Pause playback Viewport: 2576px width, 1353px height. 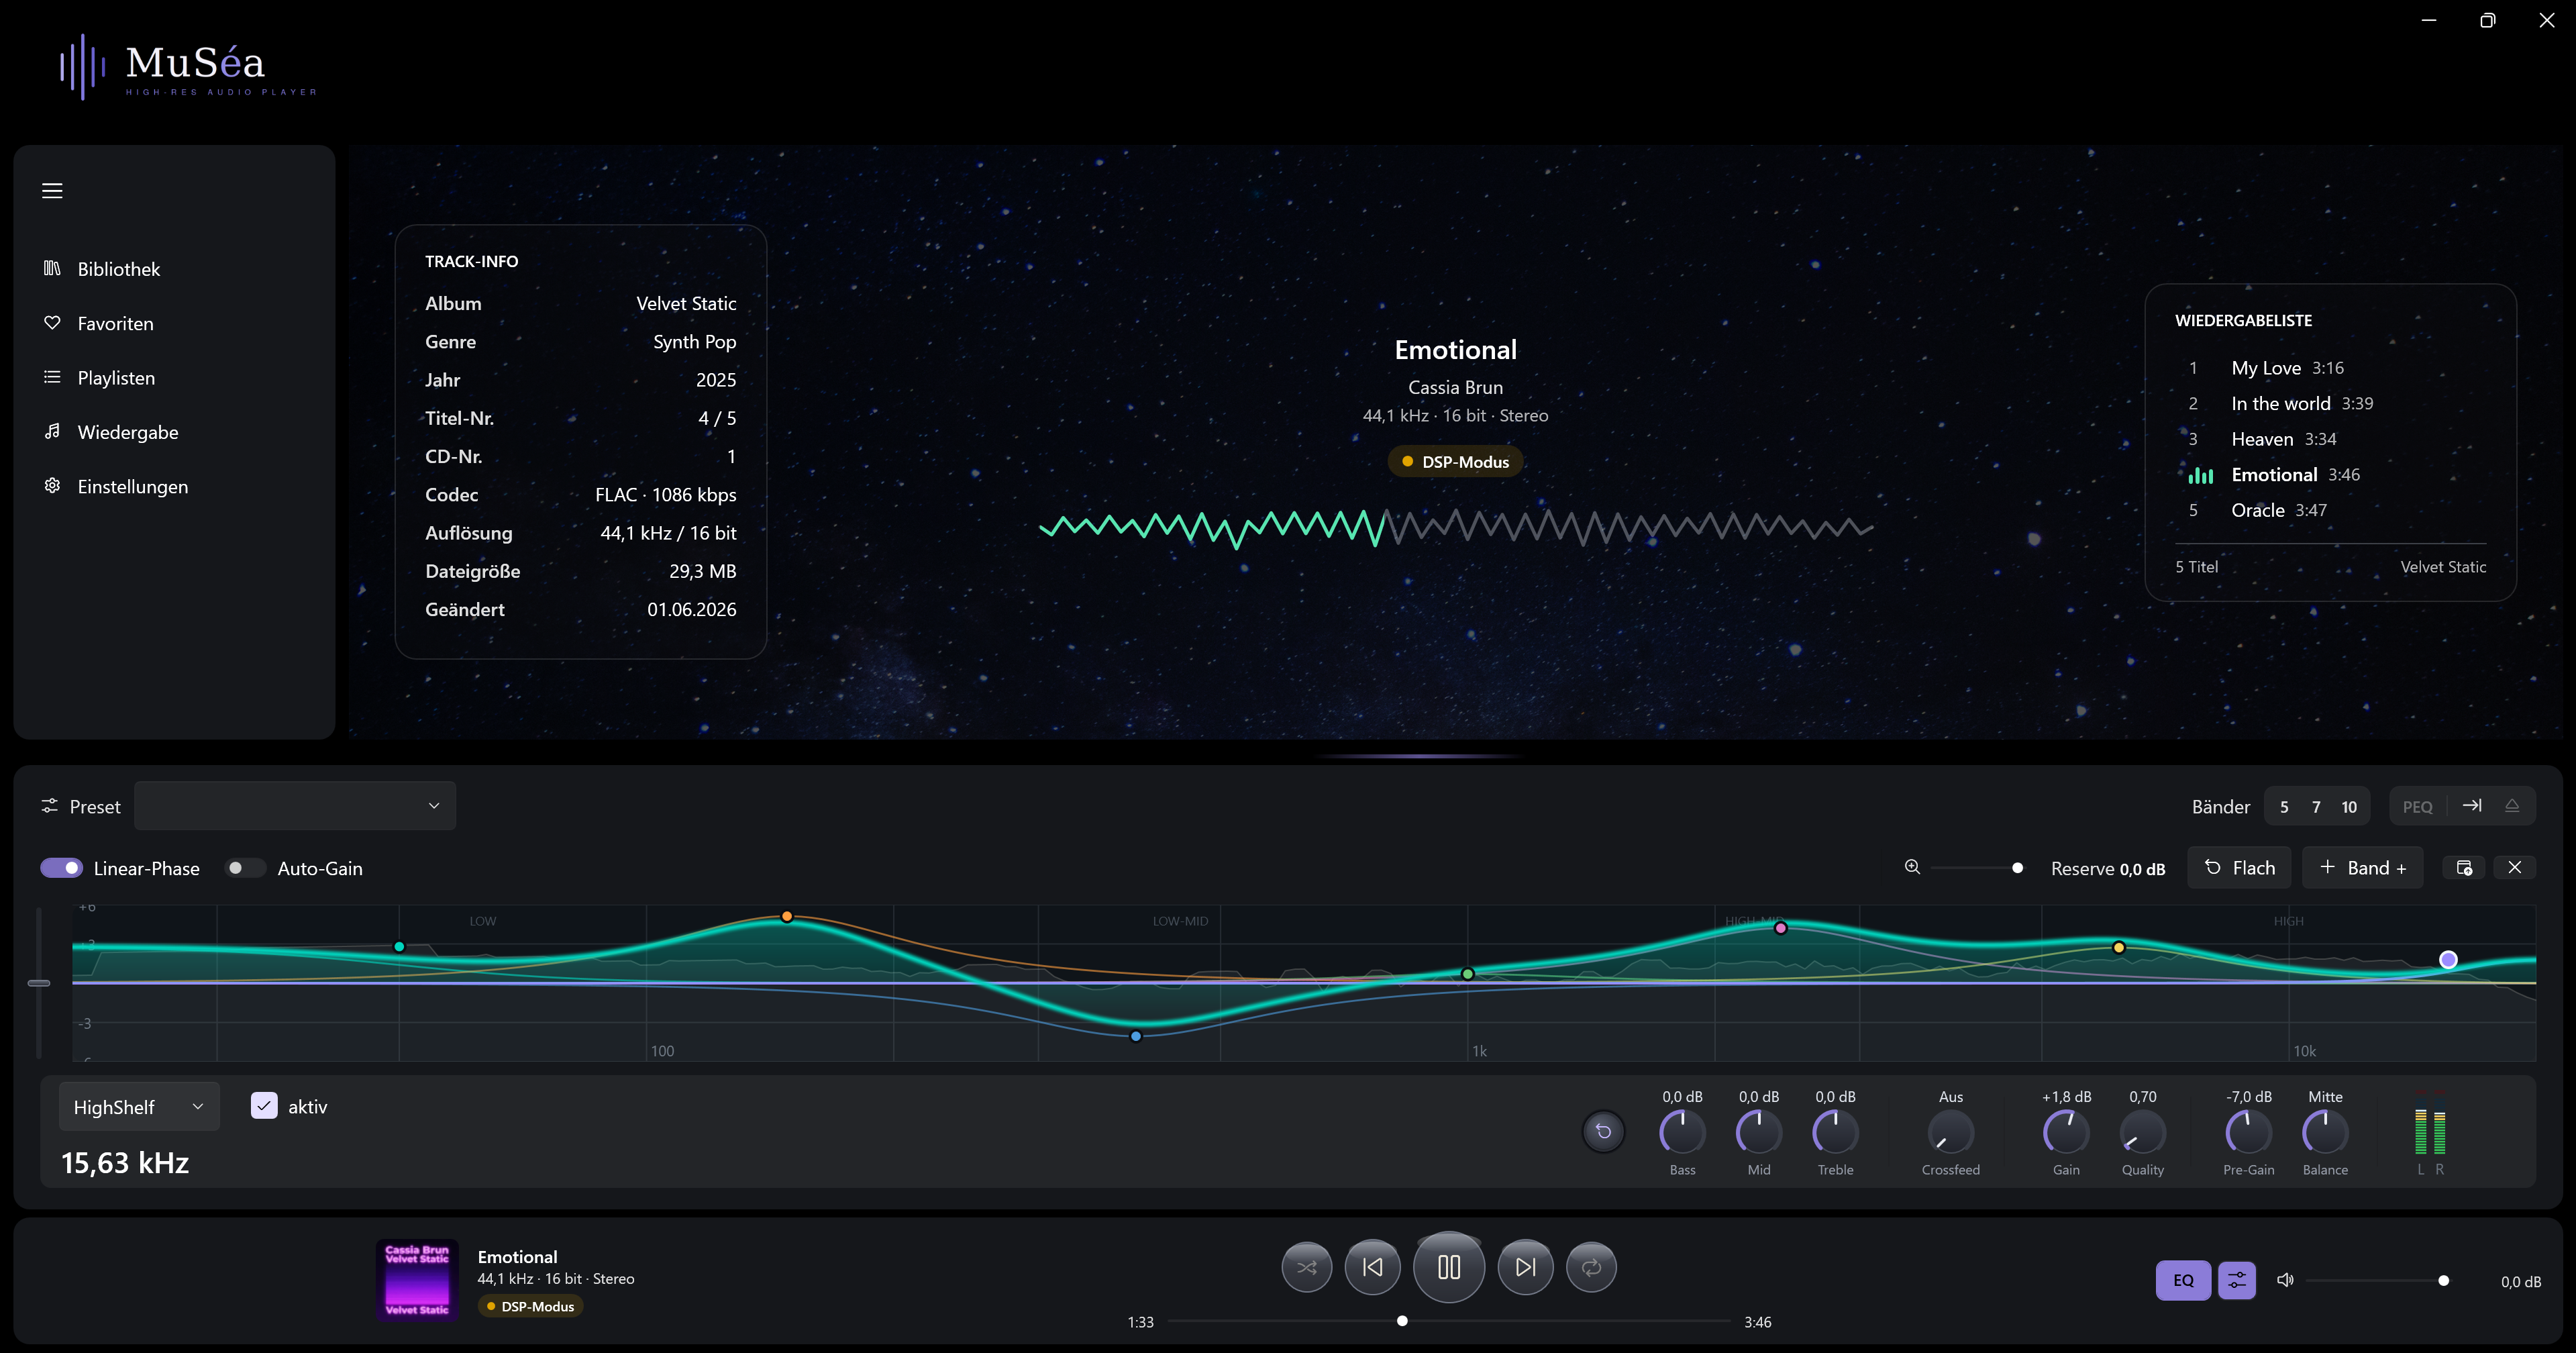pos(1449,1267)
